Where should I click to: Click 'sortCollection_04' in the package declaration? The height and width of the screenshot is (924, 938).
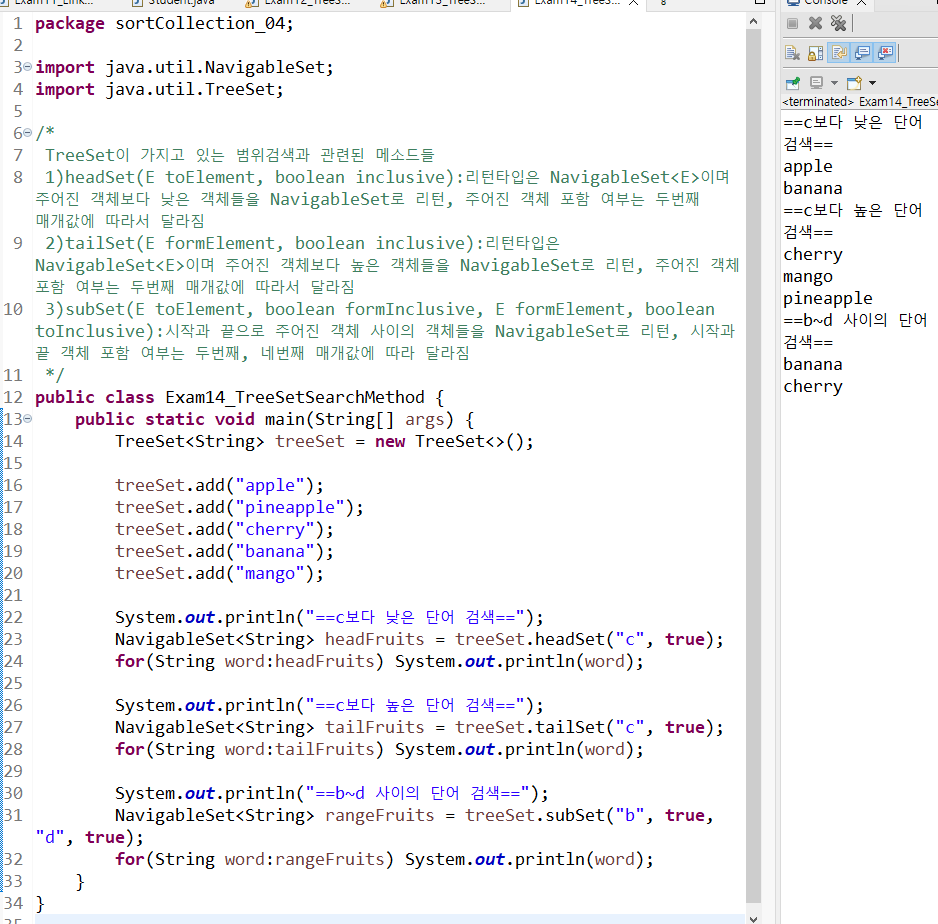point(200,23)
